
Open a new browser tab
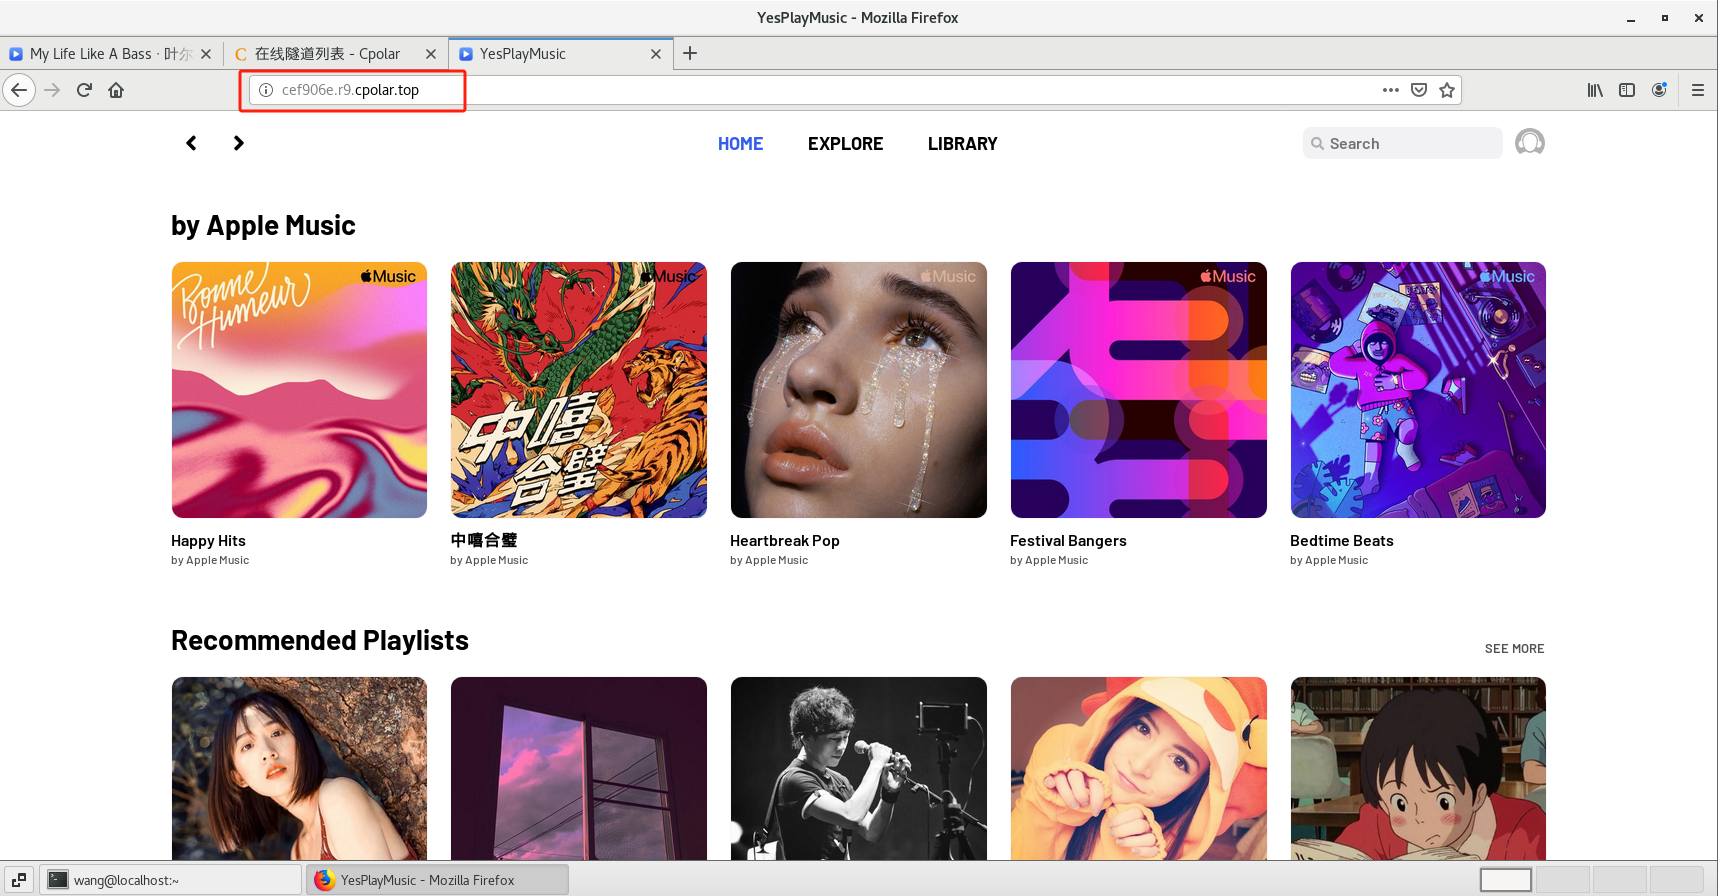click(x=690, y=54)
